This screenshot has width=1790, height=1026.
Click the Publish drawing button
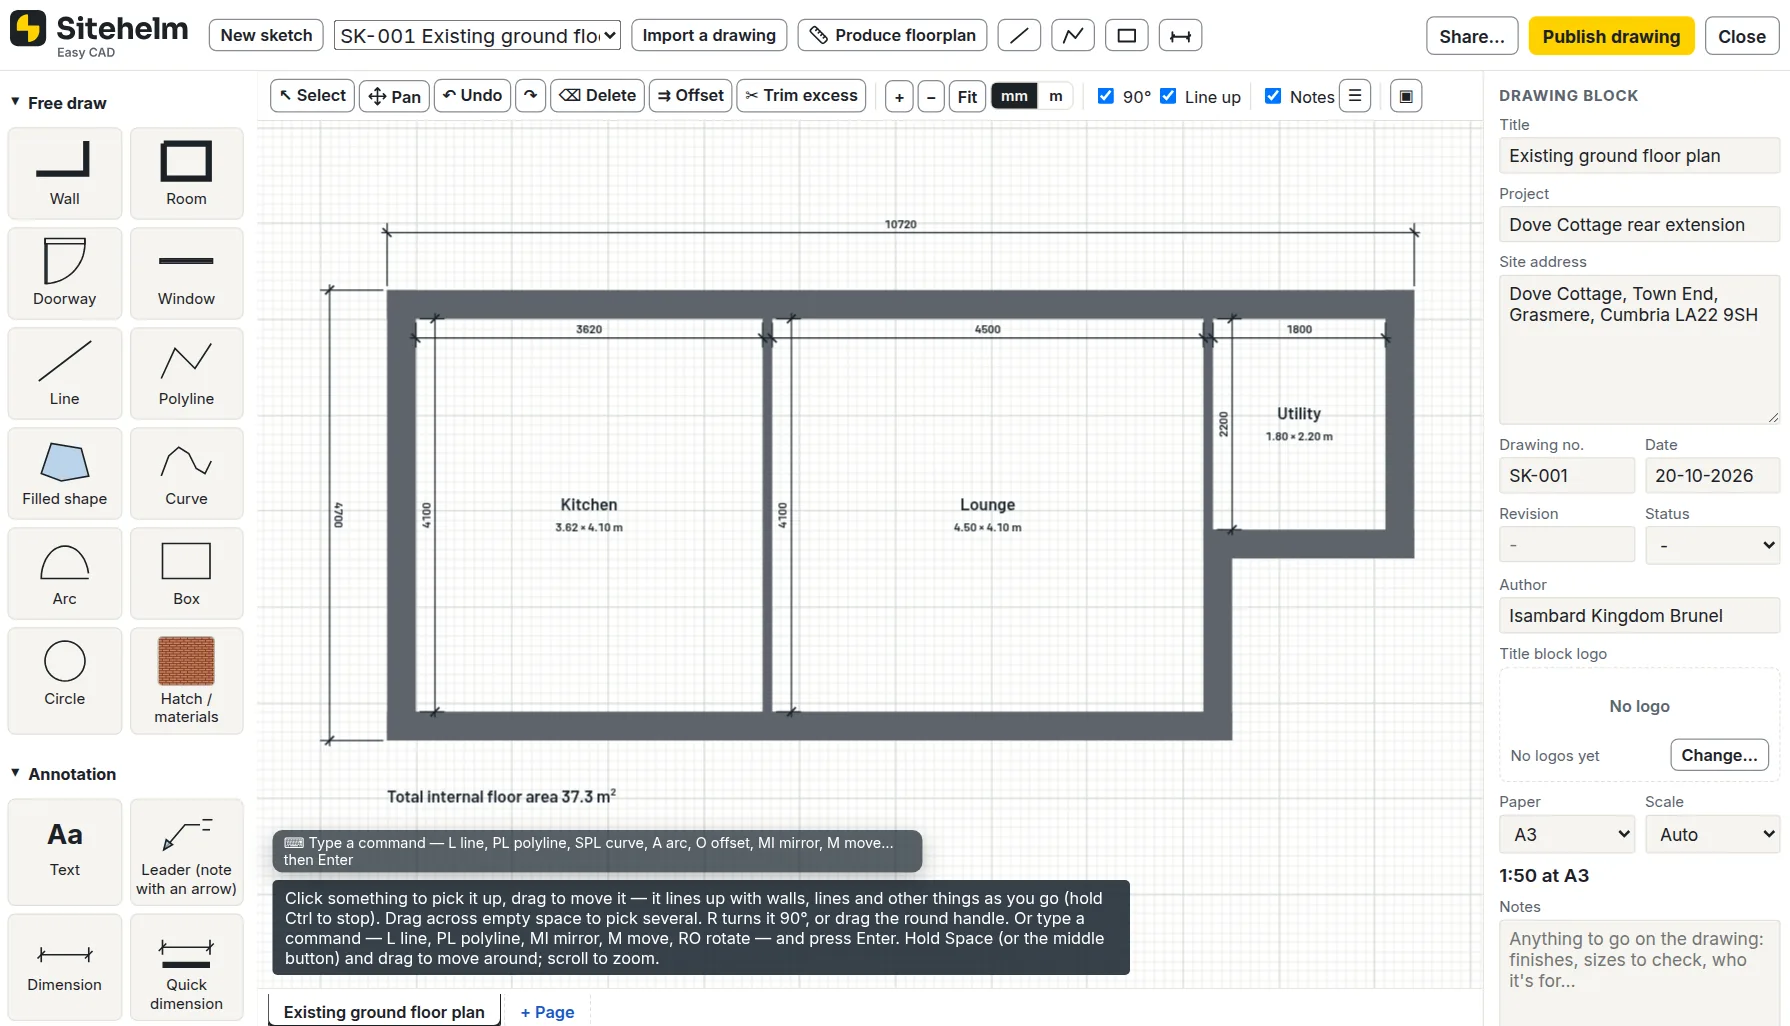point(1611,36)
